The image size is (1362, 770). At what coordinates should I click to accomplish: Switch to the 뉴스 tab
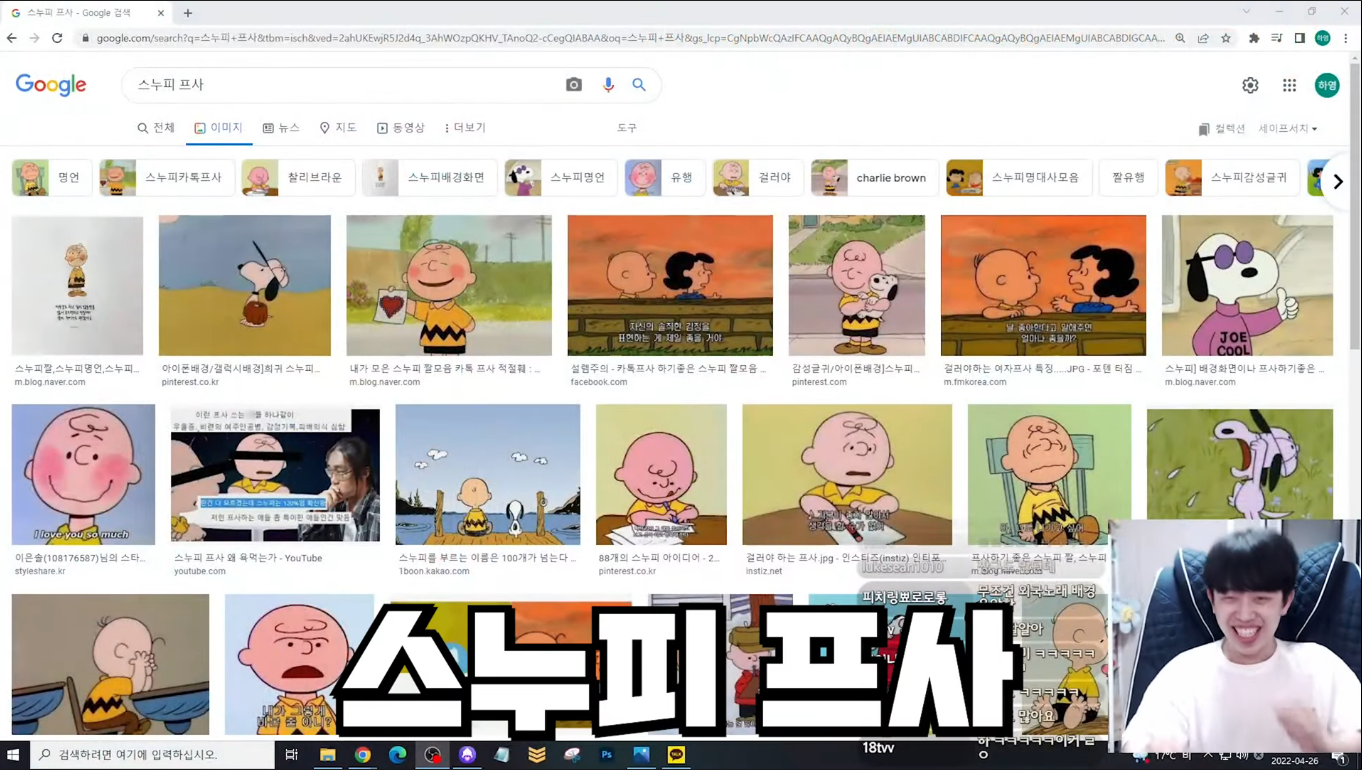[x=281, y=128]
